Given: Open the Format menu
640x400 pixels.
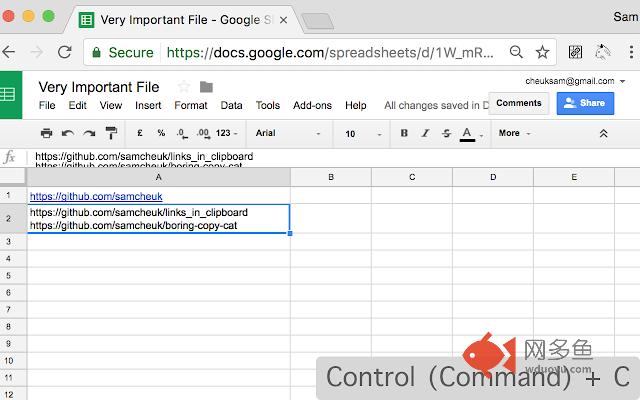Looking at the screenshot, I should tap(191, 105).
